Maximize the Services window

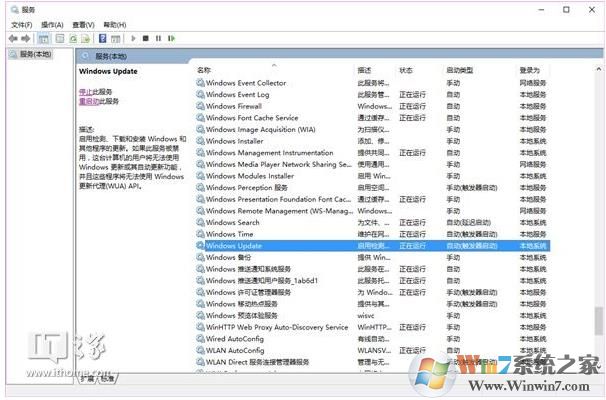(x=566, y=10)
